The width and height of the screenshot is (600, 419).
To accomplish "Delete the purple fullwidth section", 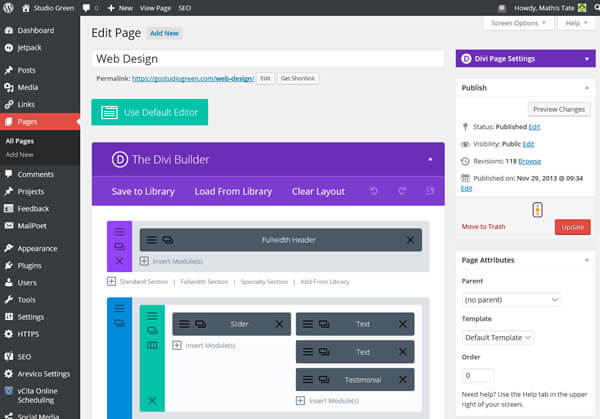I will point(119,261).
